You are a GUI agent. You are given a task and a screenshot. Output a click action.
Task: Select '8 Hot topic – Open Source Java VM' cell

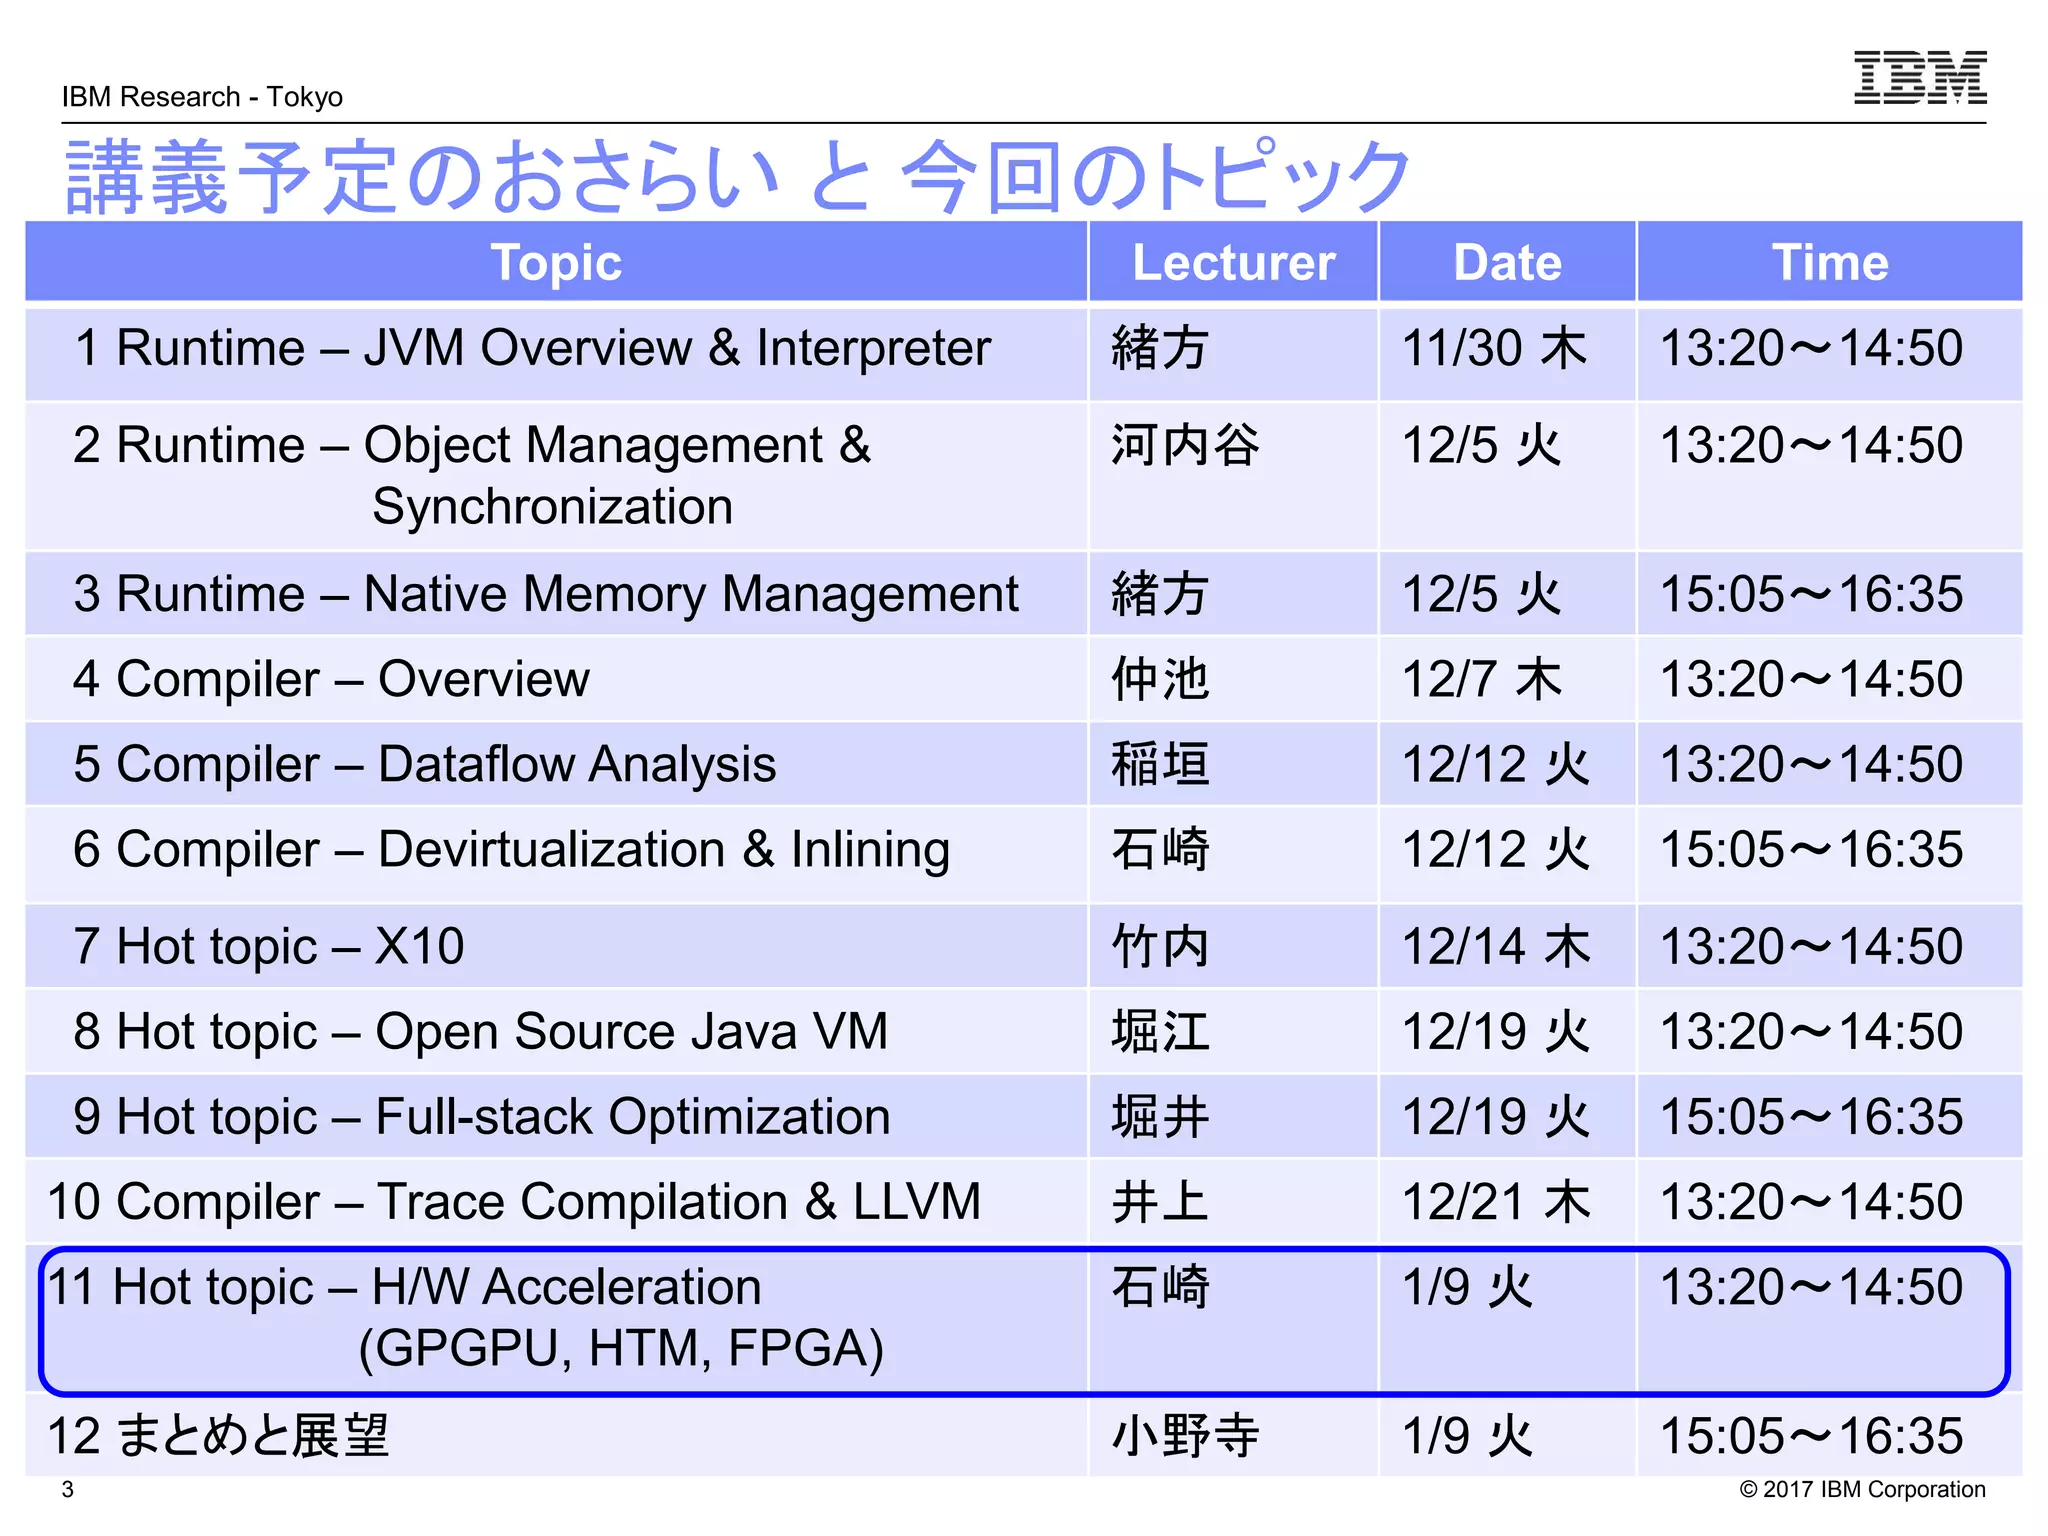(556, 1032)
